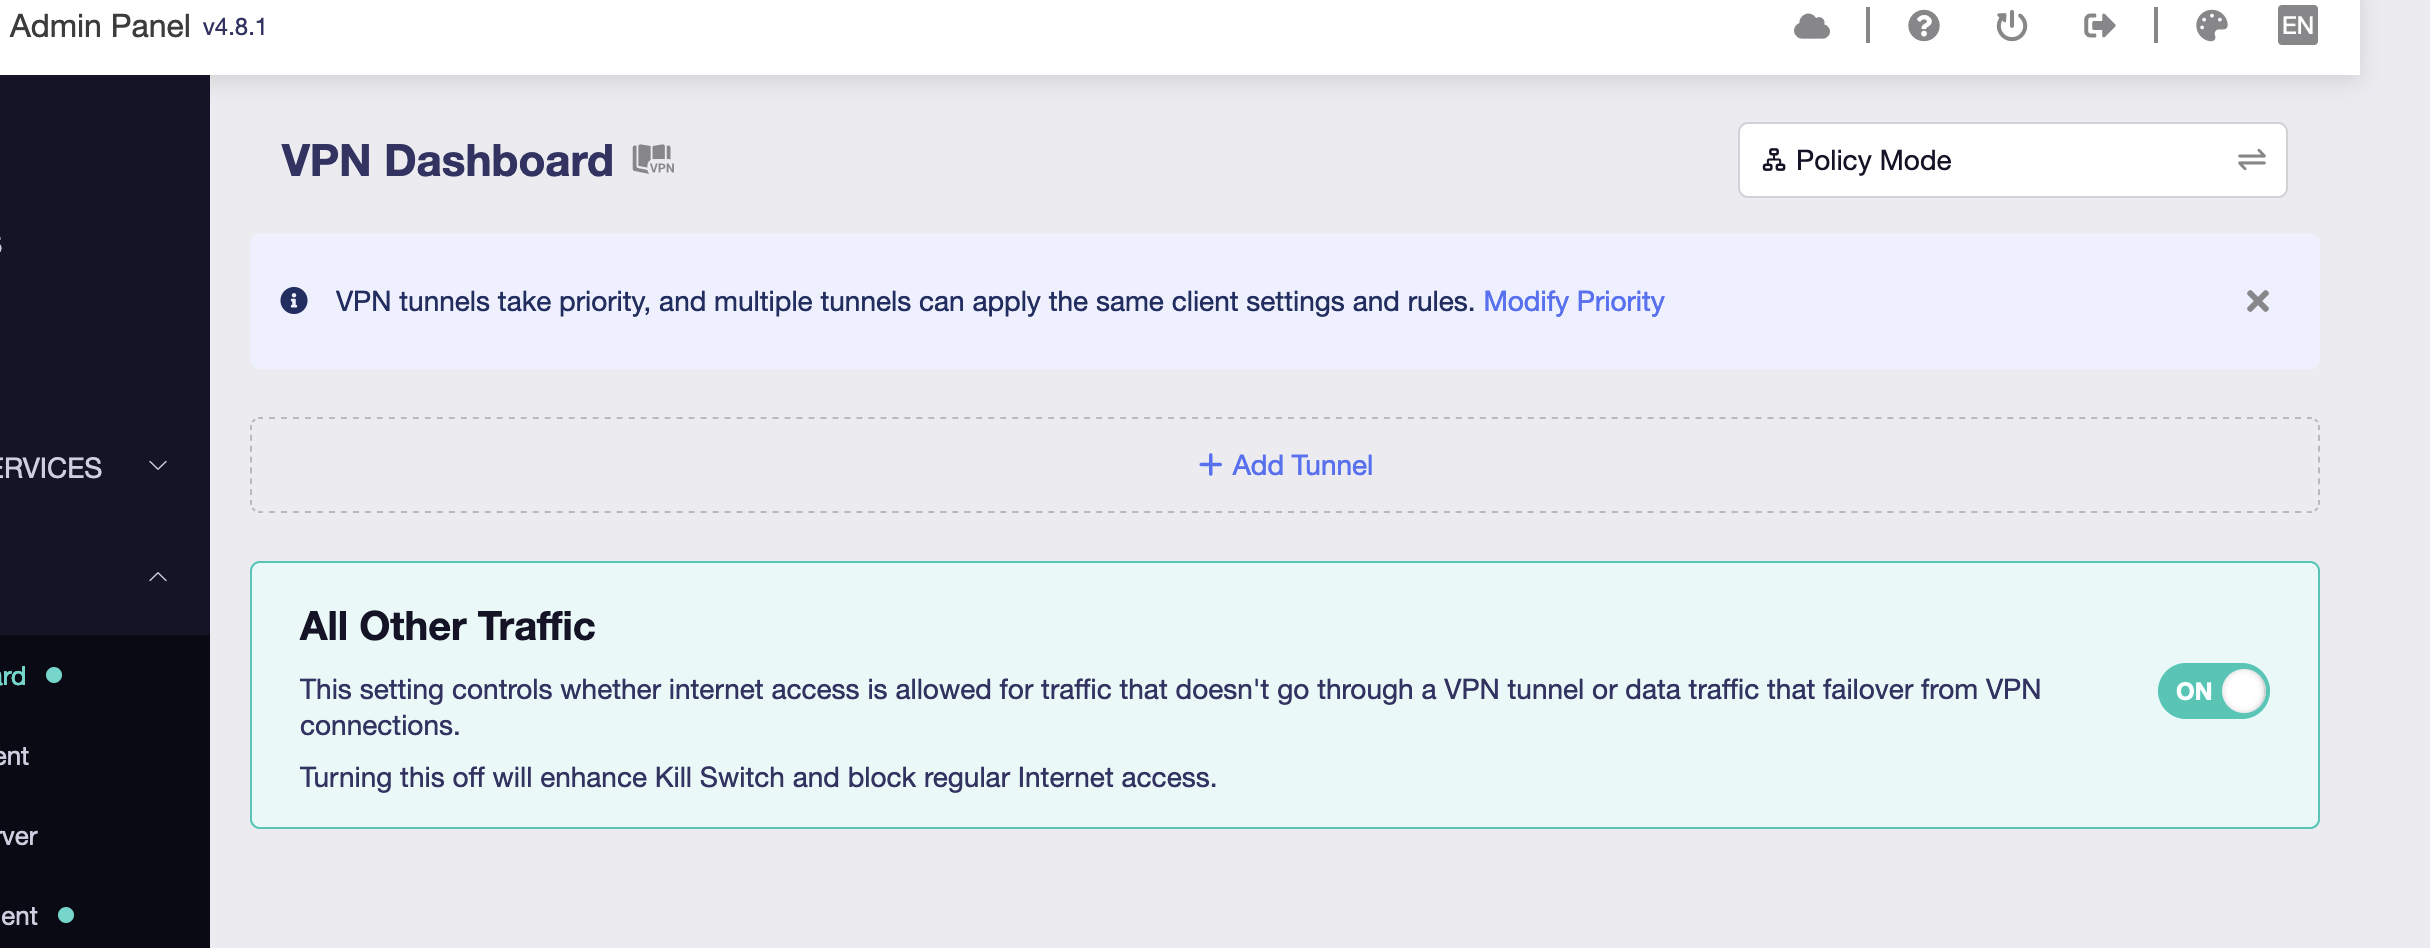
Task: Click the swap arrows icon in Policy Mode
Action: point(2251,160)
